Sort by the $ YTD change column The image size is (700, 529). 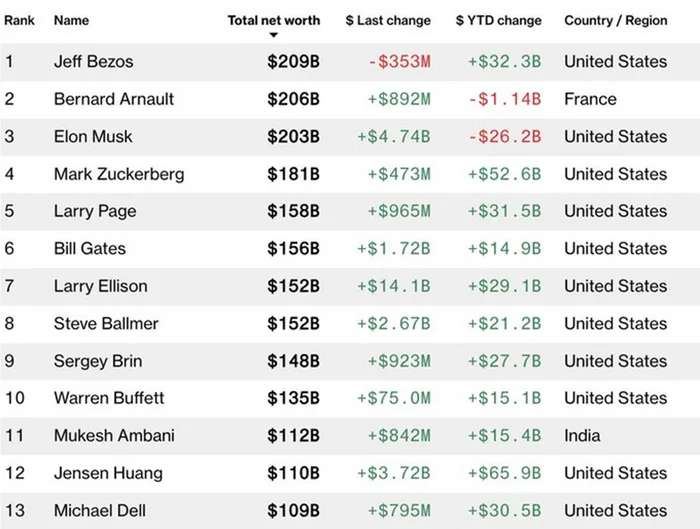click(x=499, y=21)
